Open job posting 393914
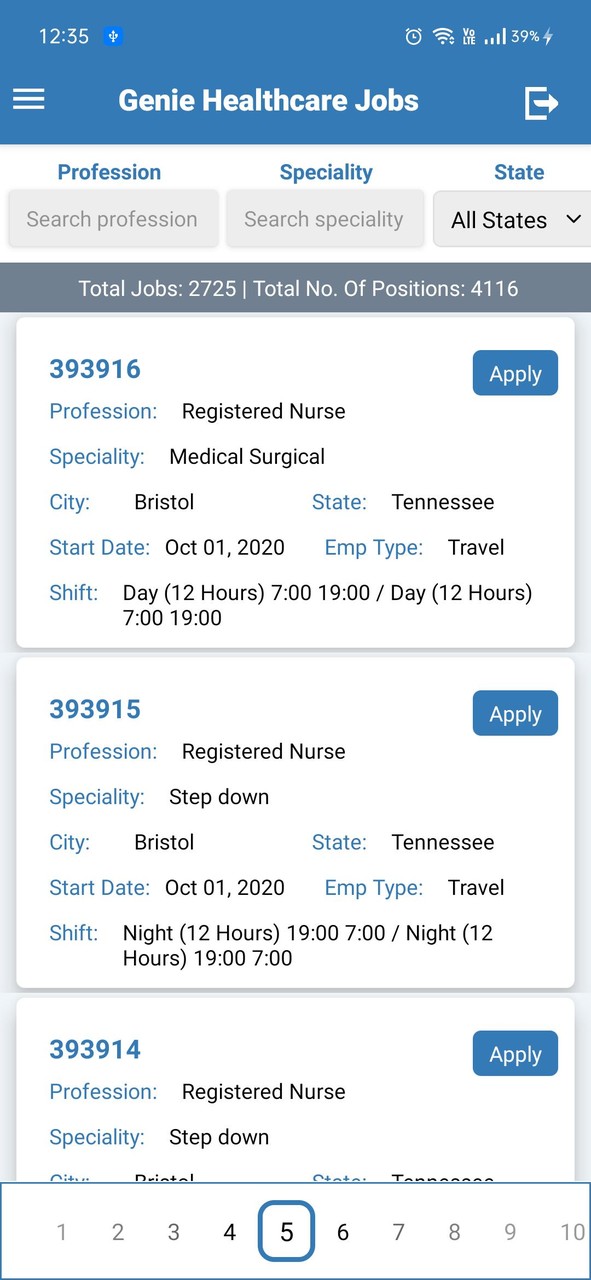Screen dimensions: 591x1280 click(x=94, y=1049)
